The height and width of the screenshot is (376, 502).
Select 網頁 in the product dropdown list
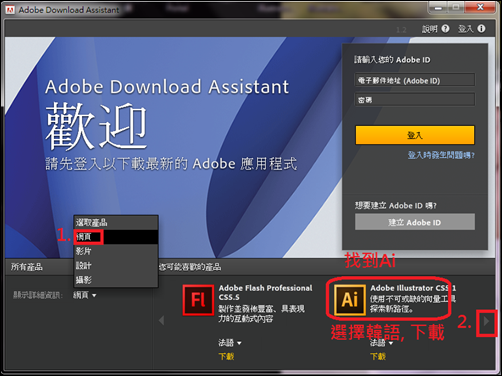(116, 237)
